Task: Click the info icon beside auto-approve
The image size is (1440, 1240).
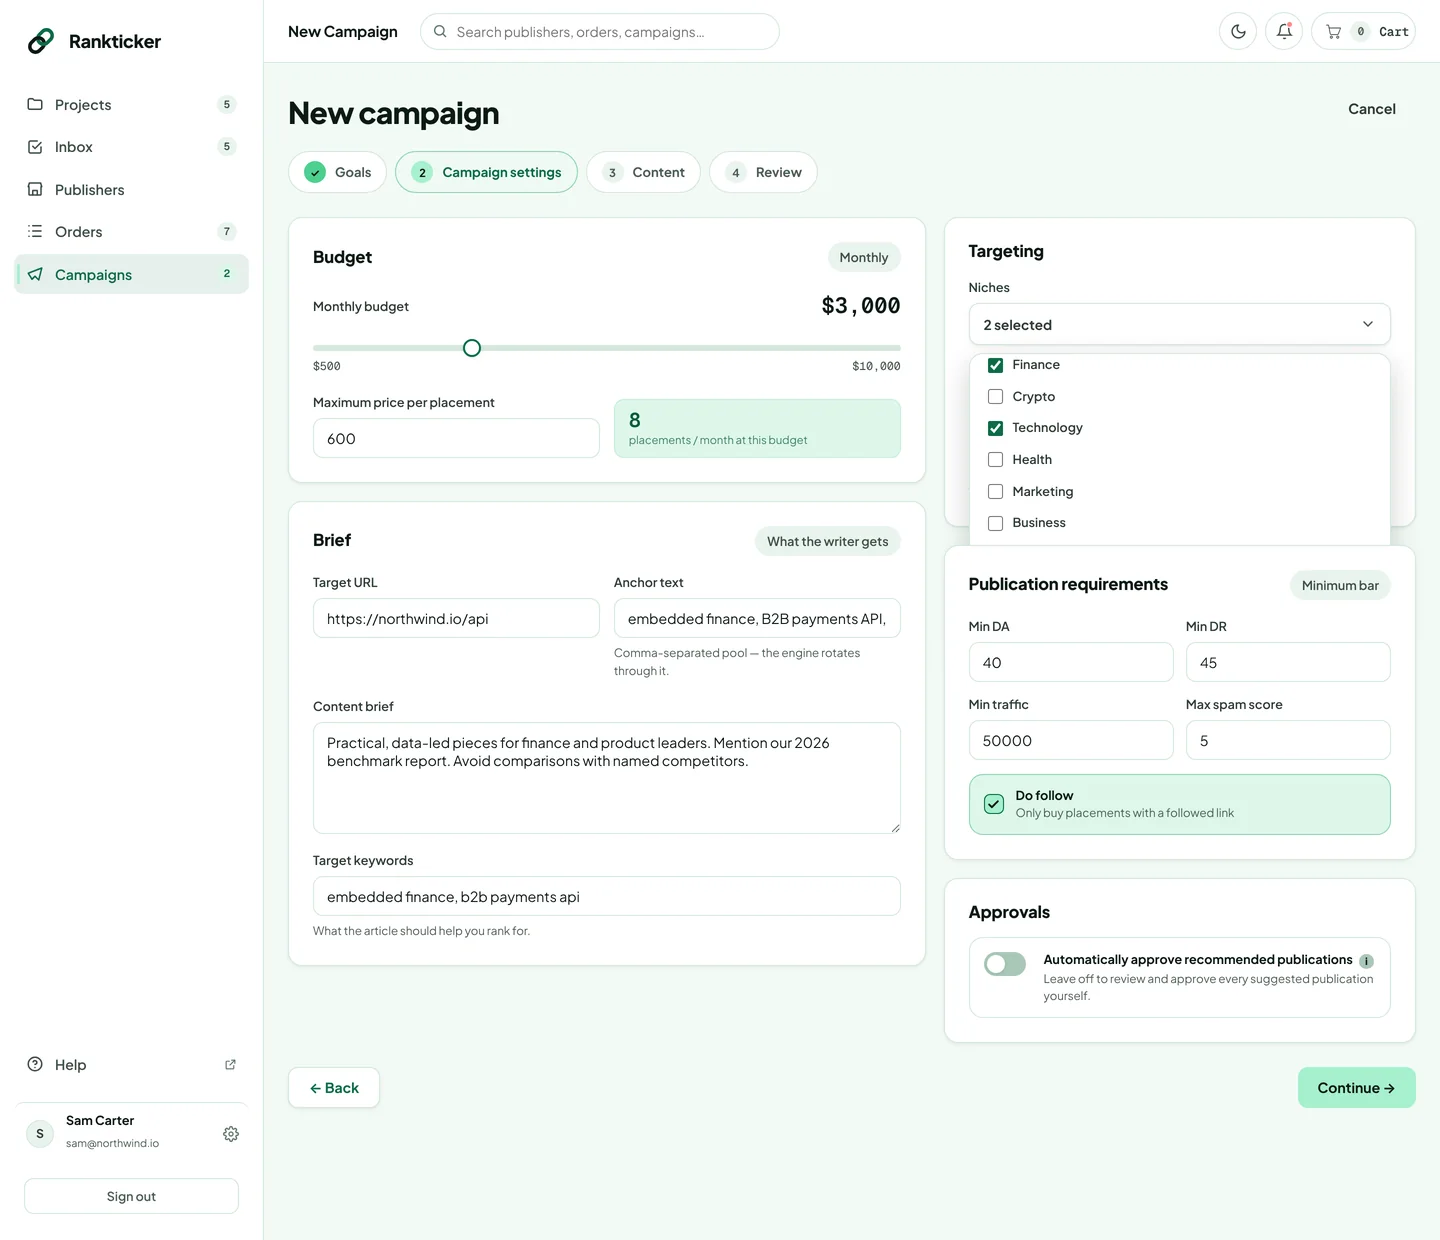Action: tap(1366, 961)
